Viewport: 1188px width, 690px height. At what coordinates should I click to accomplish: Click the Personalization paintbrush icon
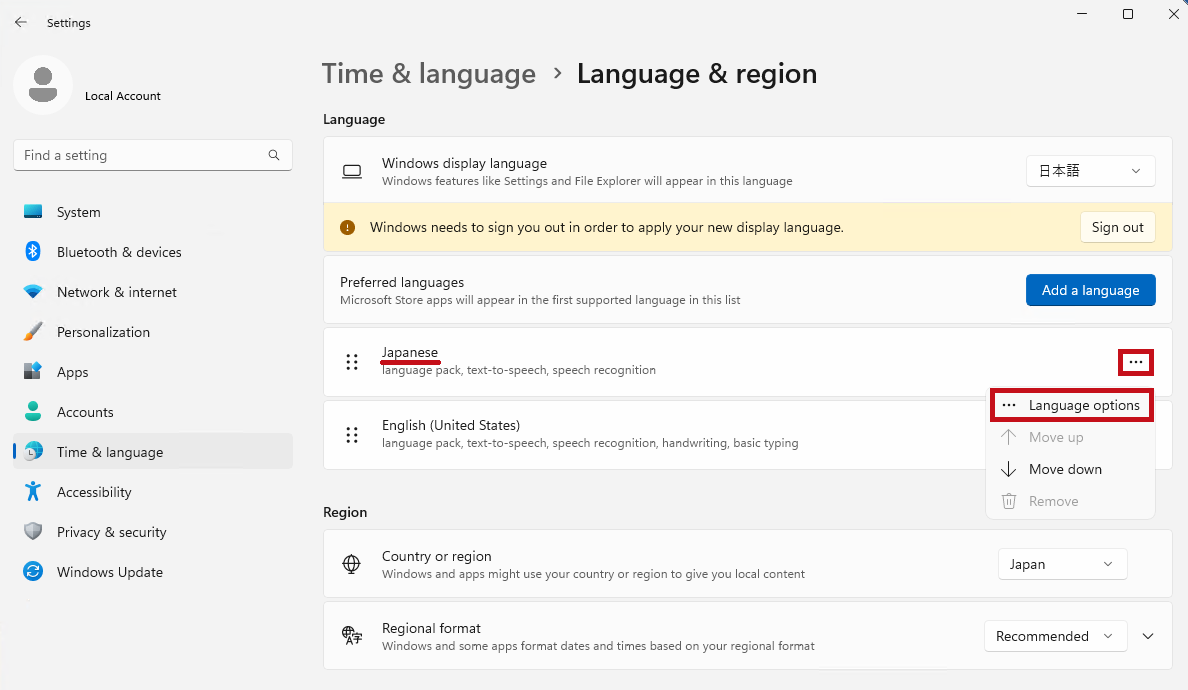33,332
